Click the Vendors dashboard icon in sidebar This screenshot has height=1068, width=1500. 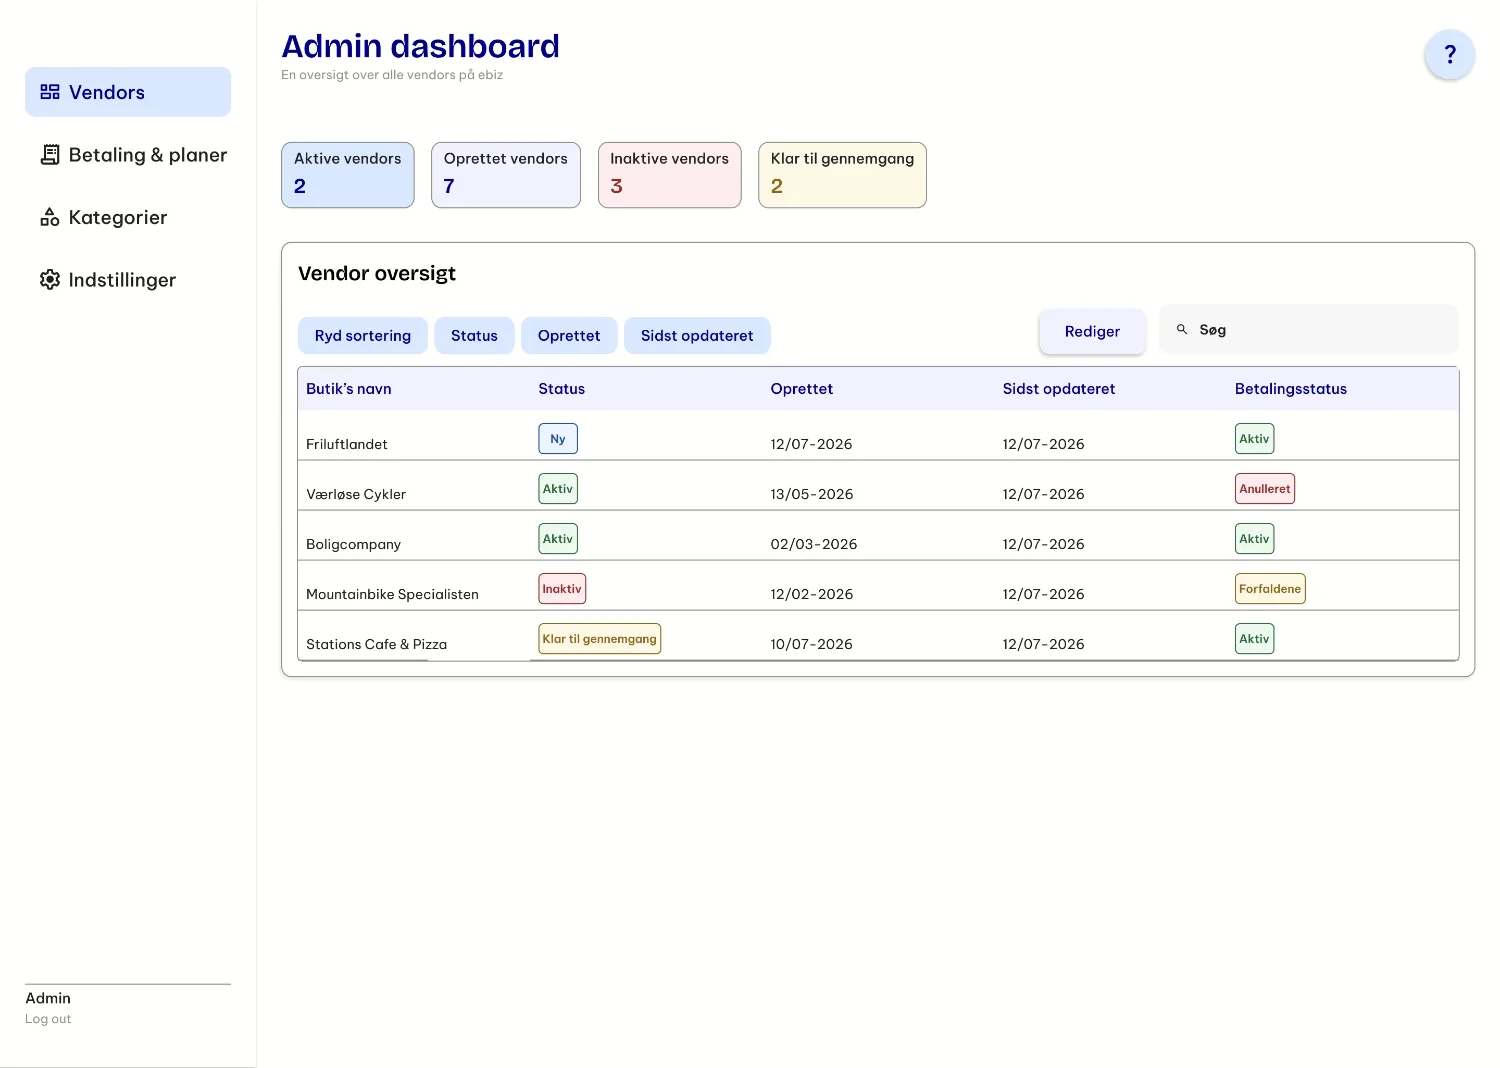[x=50, y=92]
